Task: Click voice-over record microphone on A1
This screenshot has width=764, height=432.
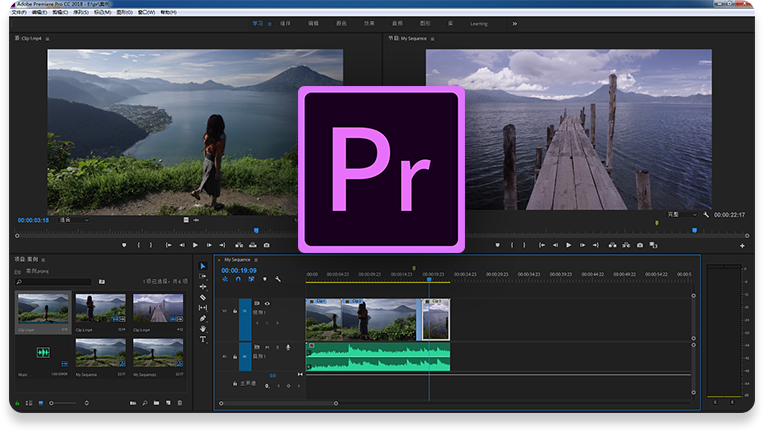Action: point(288,347)
